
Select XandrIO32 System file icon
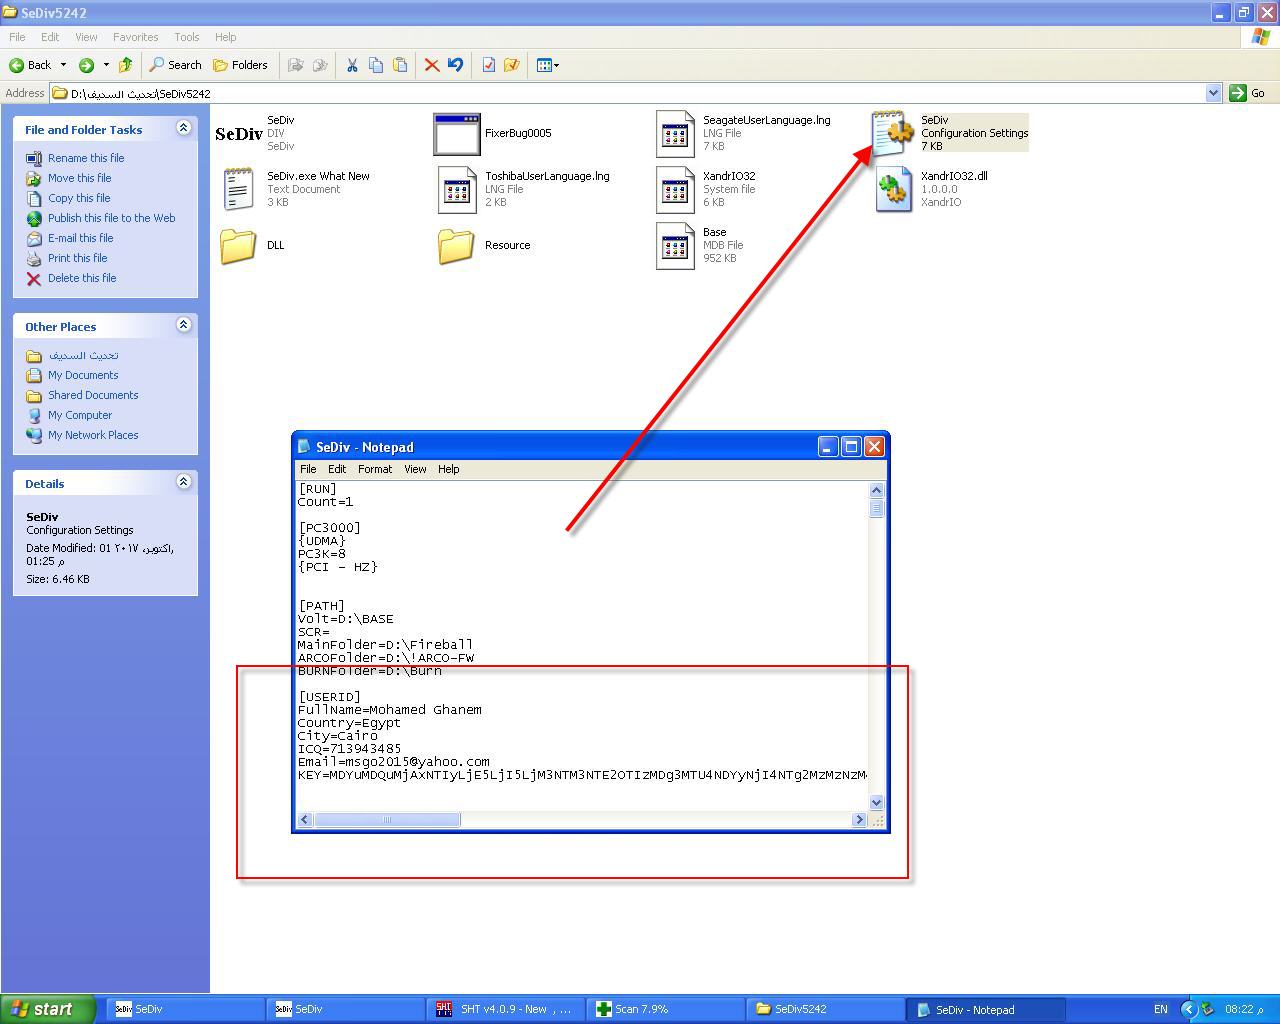[x=675, y=189]
